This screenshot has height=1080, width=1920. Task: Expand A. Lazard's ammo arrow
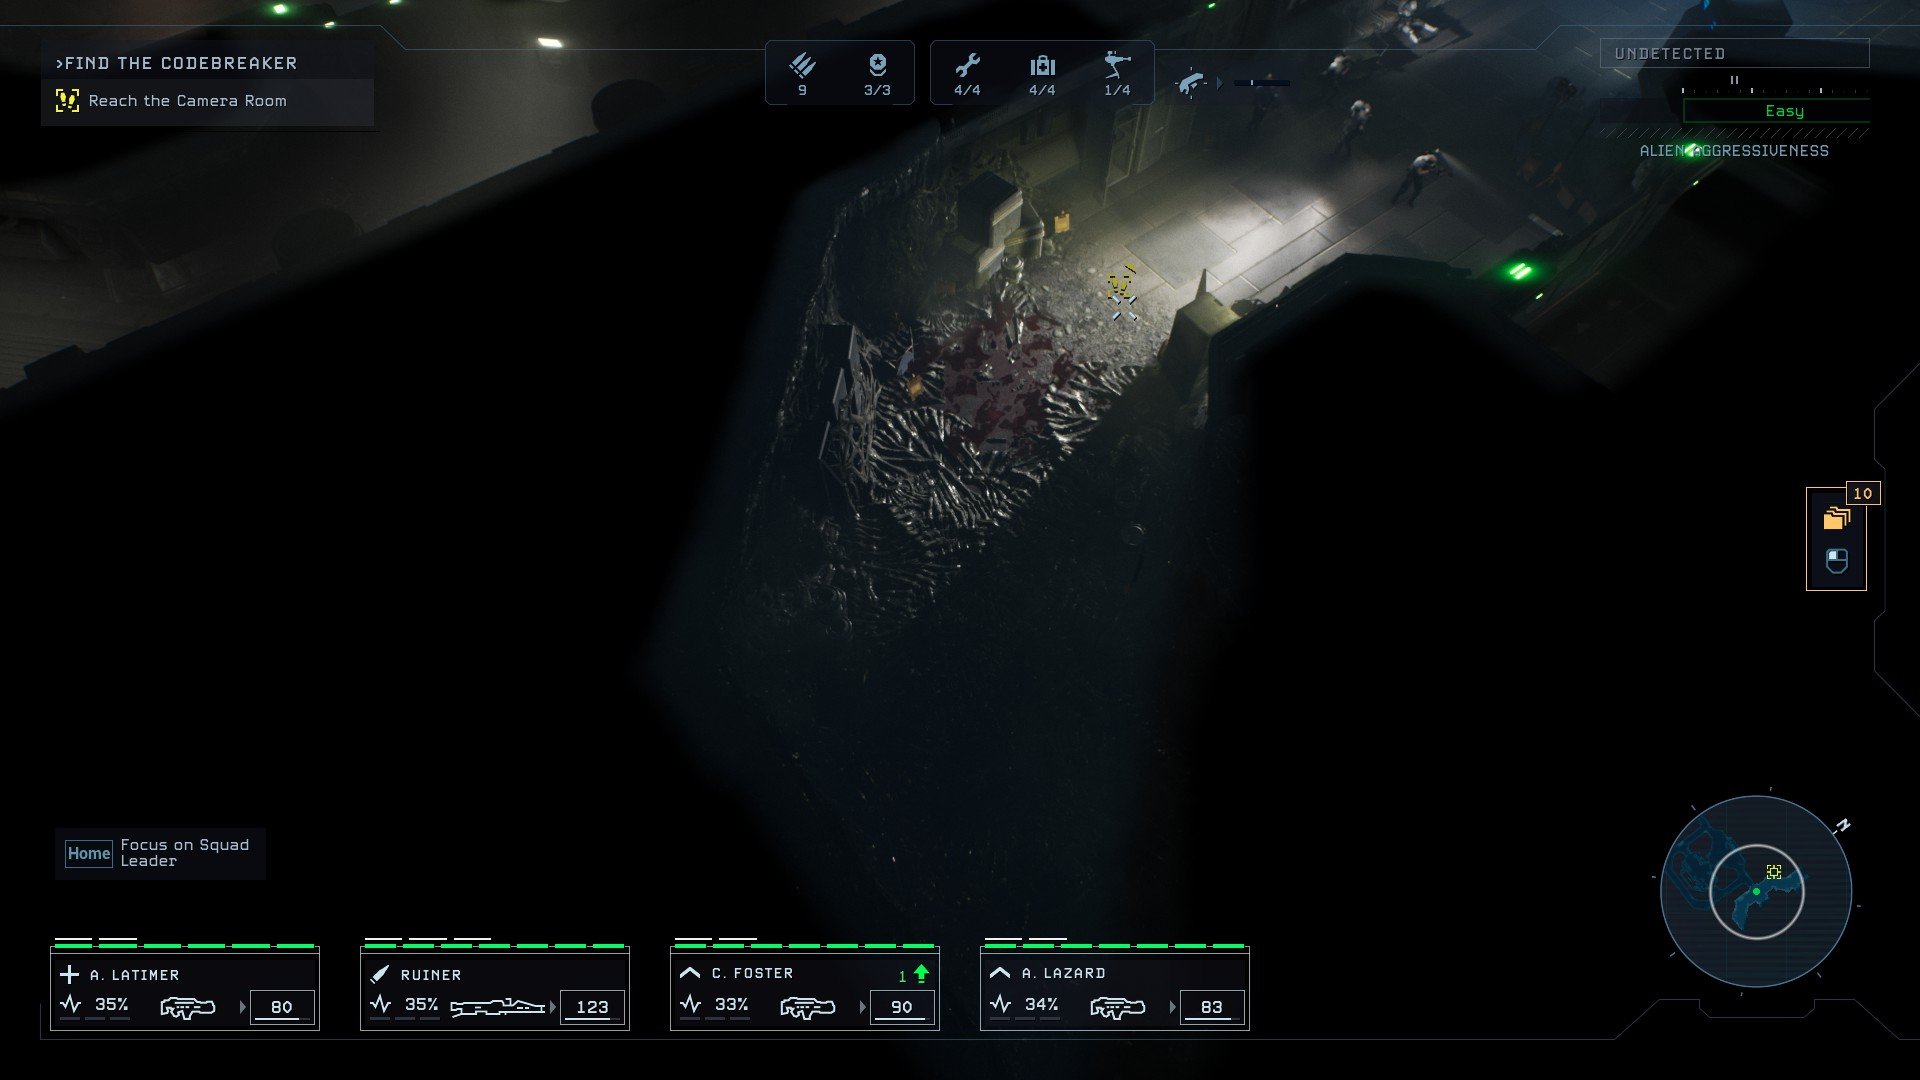[1173, 1007]
